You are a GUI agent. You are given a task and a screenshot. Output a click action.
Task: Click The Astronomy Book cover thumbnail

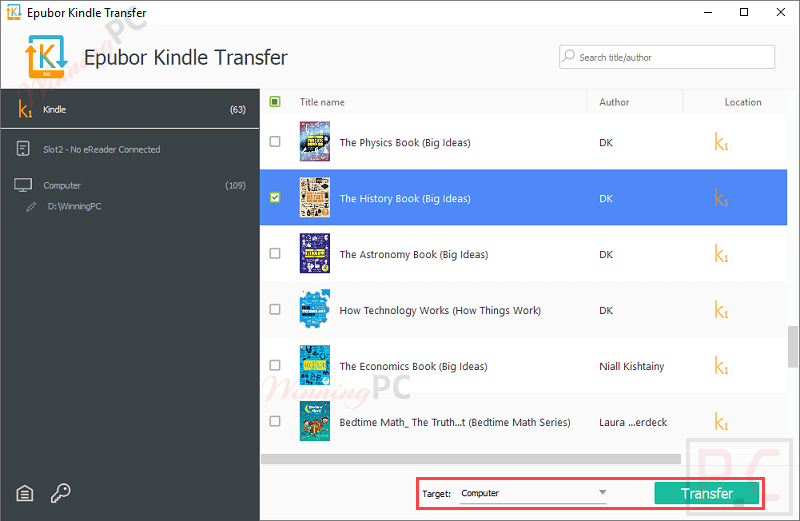click(x=315, y=253)
